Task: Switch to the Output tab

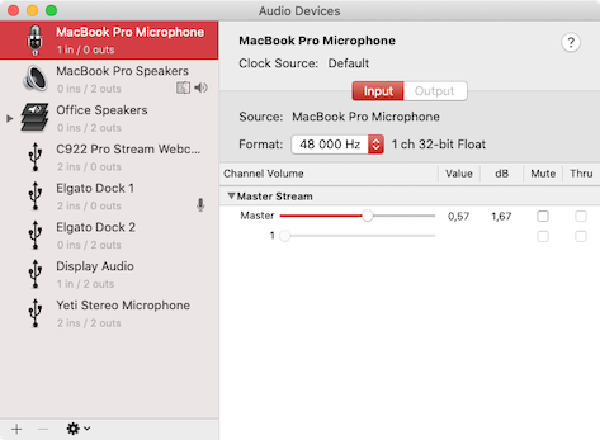Action: [x=435, y=91]
